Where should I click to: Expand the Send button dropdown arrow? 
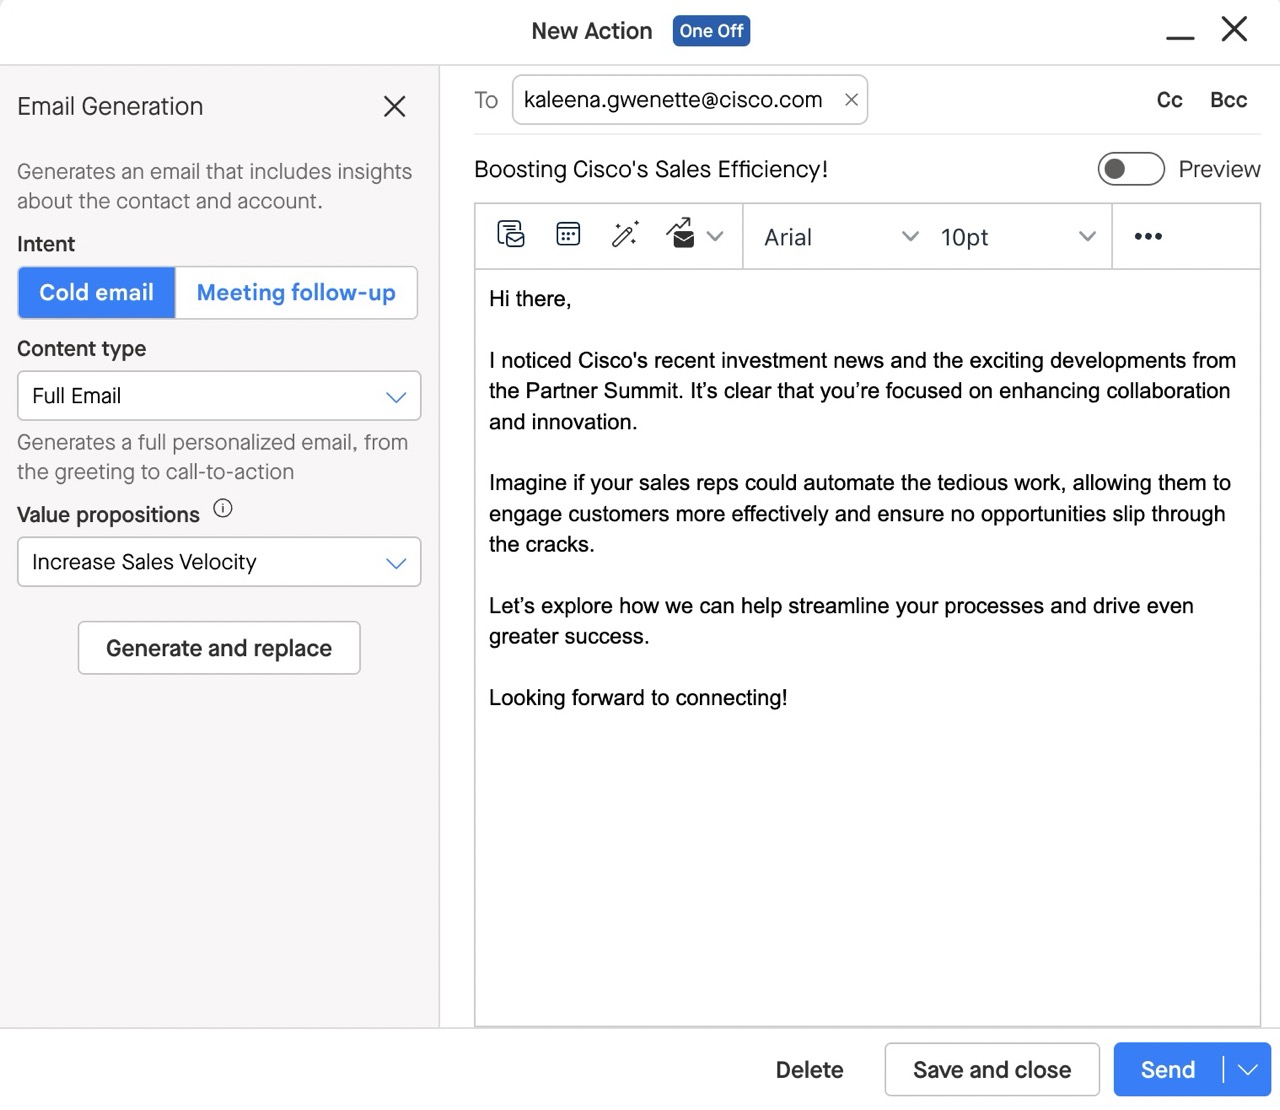pyautogui.click(x=1247, y=1069)
